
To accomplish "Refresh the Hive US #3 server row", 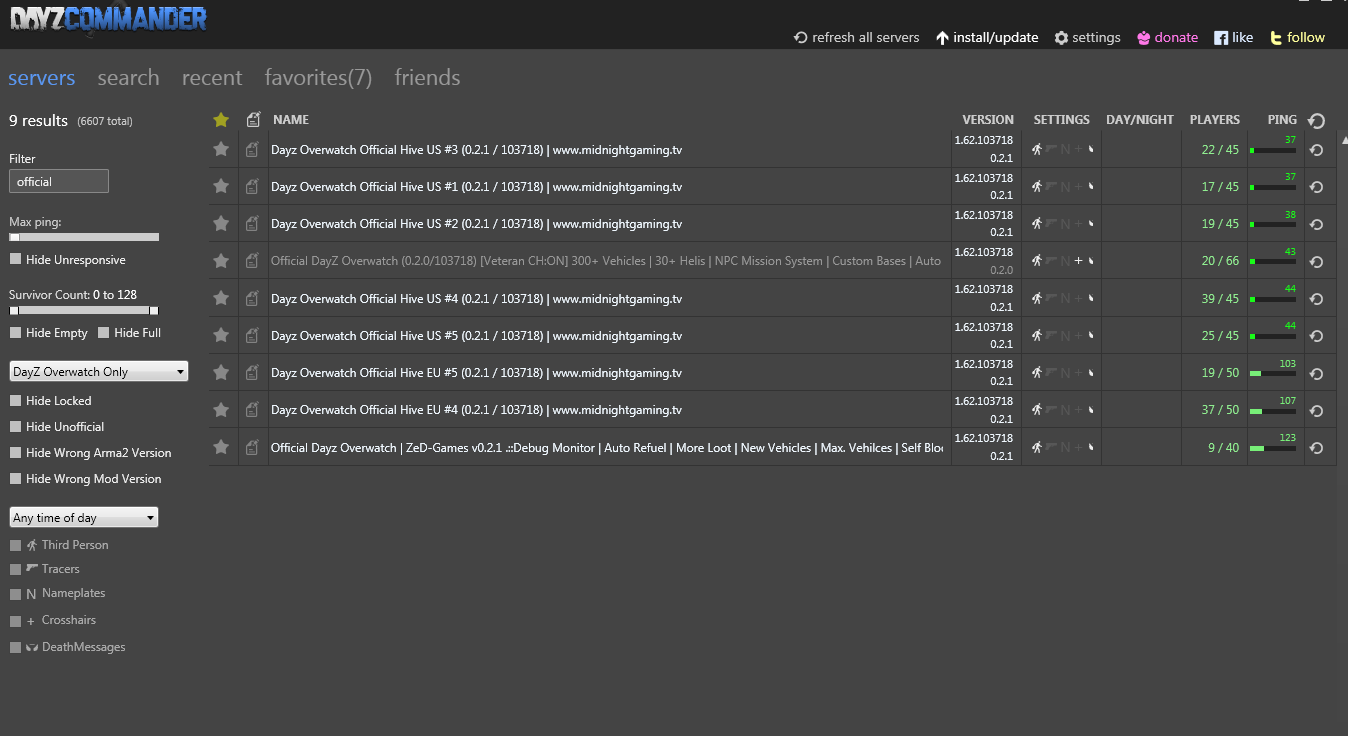I will point(1317,150).
